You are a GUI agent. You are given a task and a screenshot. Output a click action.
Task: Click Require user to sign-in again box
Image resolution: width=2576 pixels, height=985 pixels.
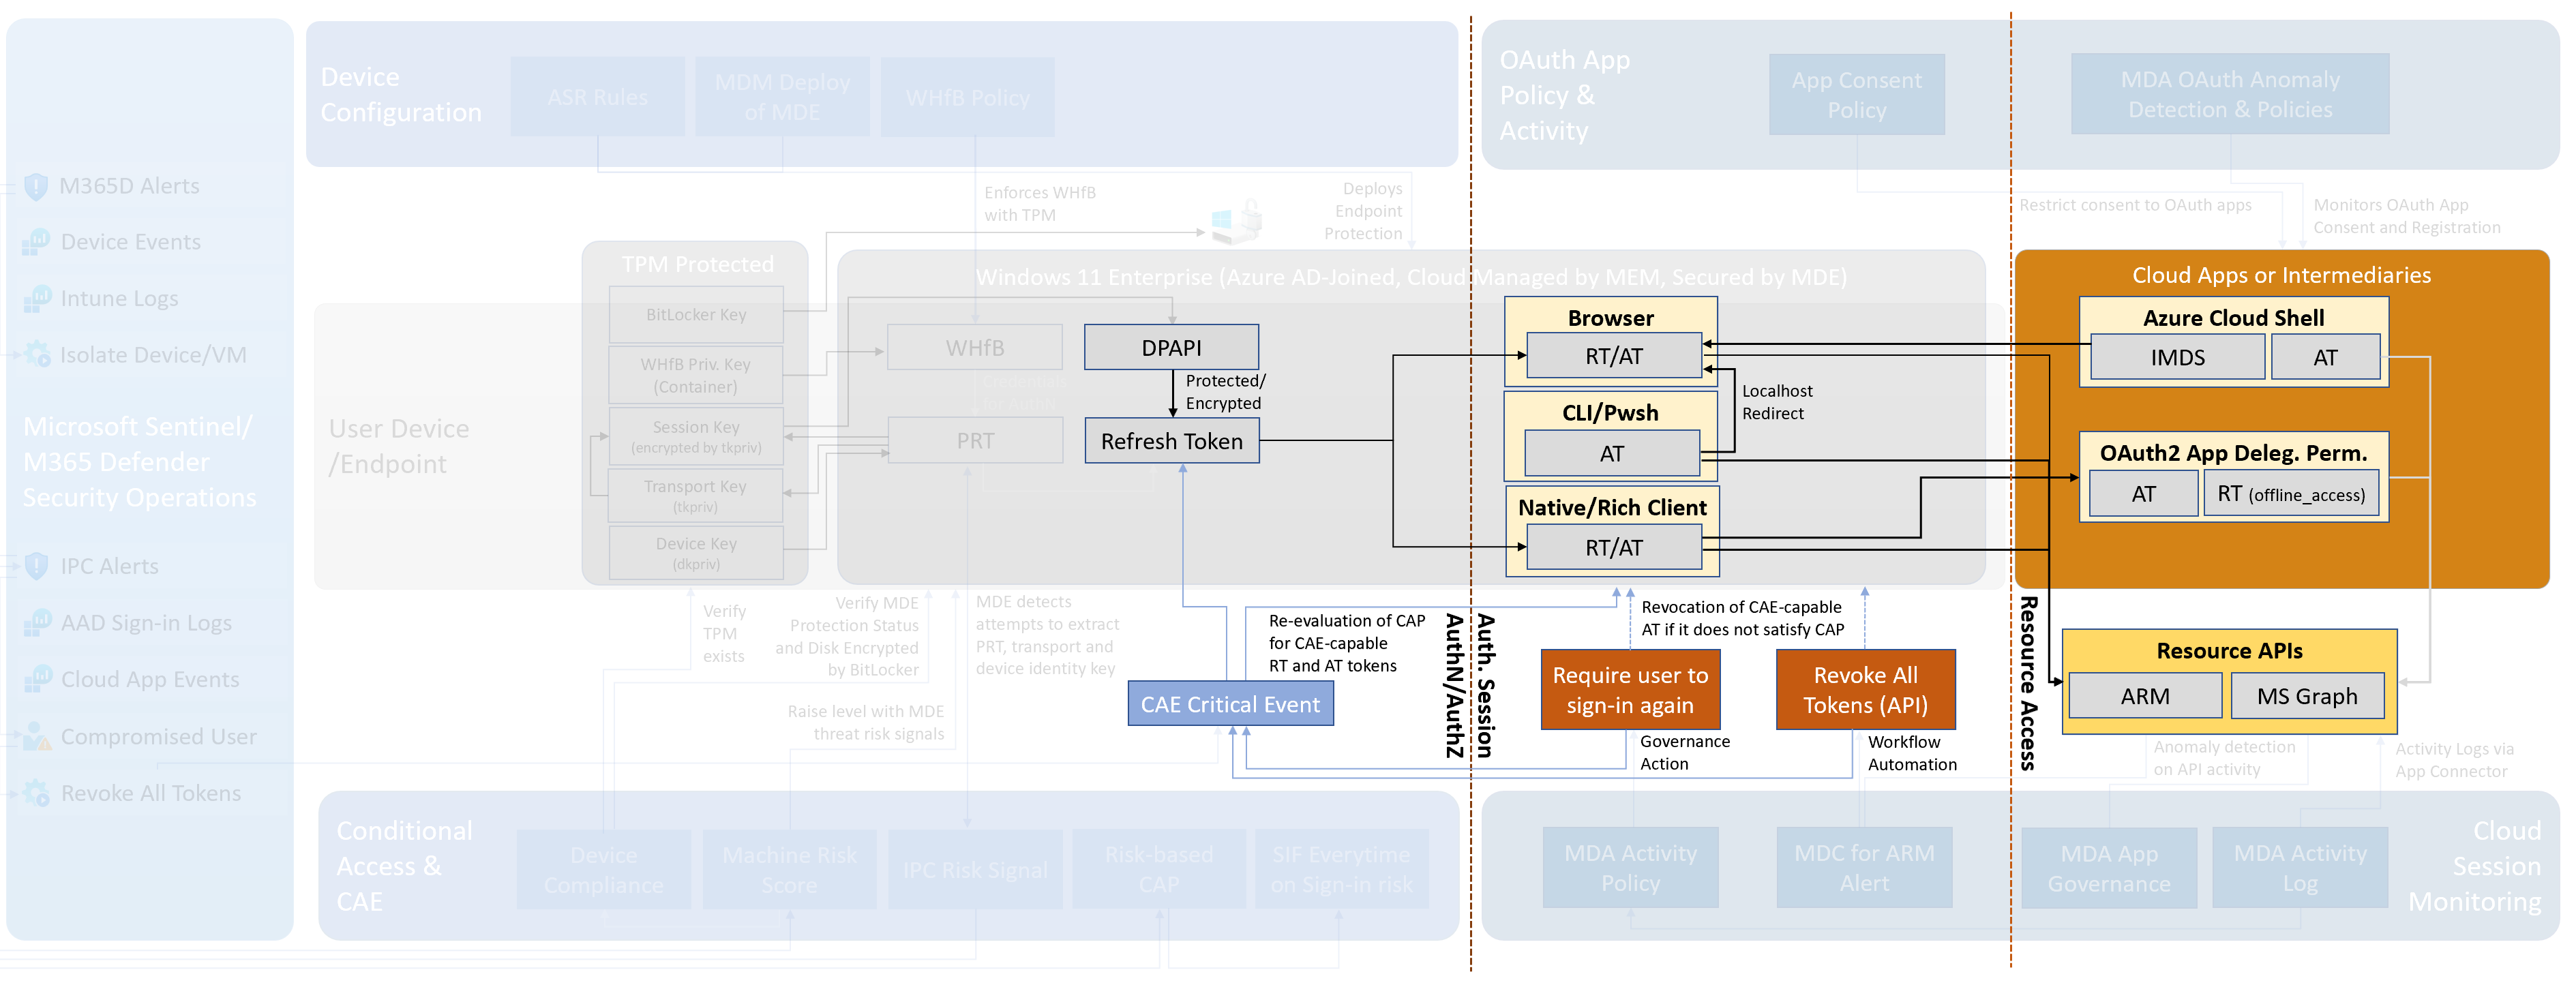(x=1630, y=690)
